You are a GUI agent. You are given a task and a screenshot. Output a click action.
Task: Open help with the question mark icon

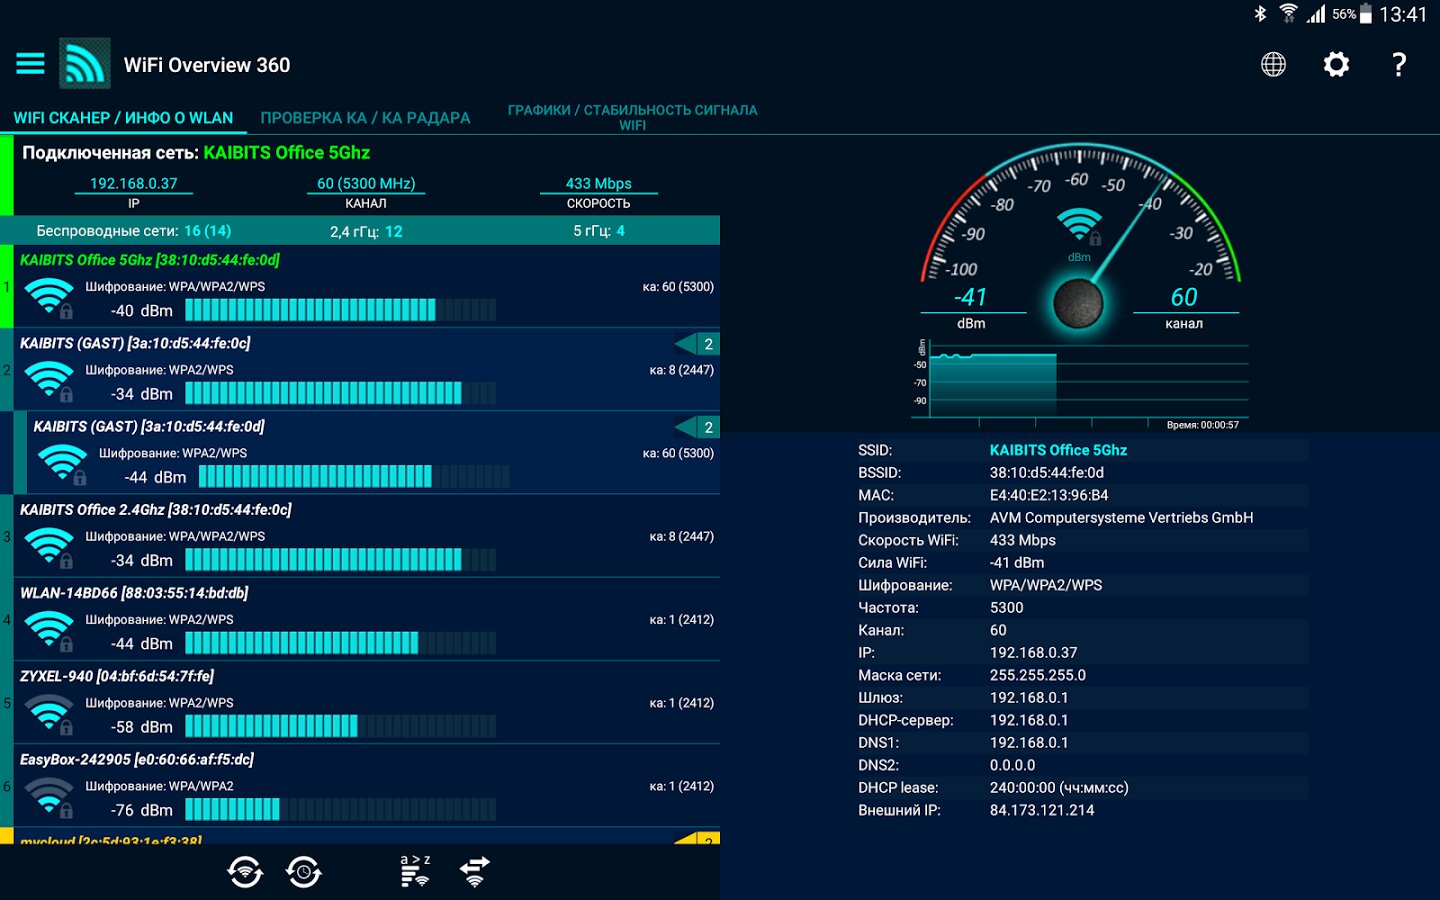pos(1399,65)
